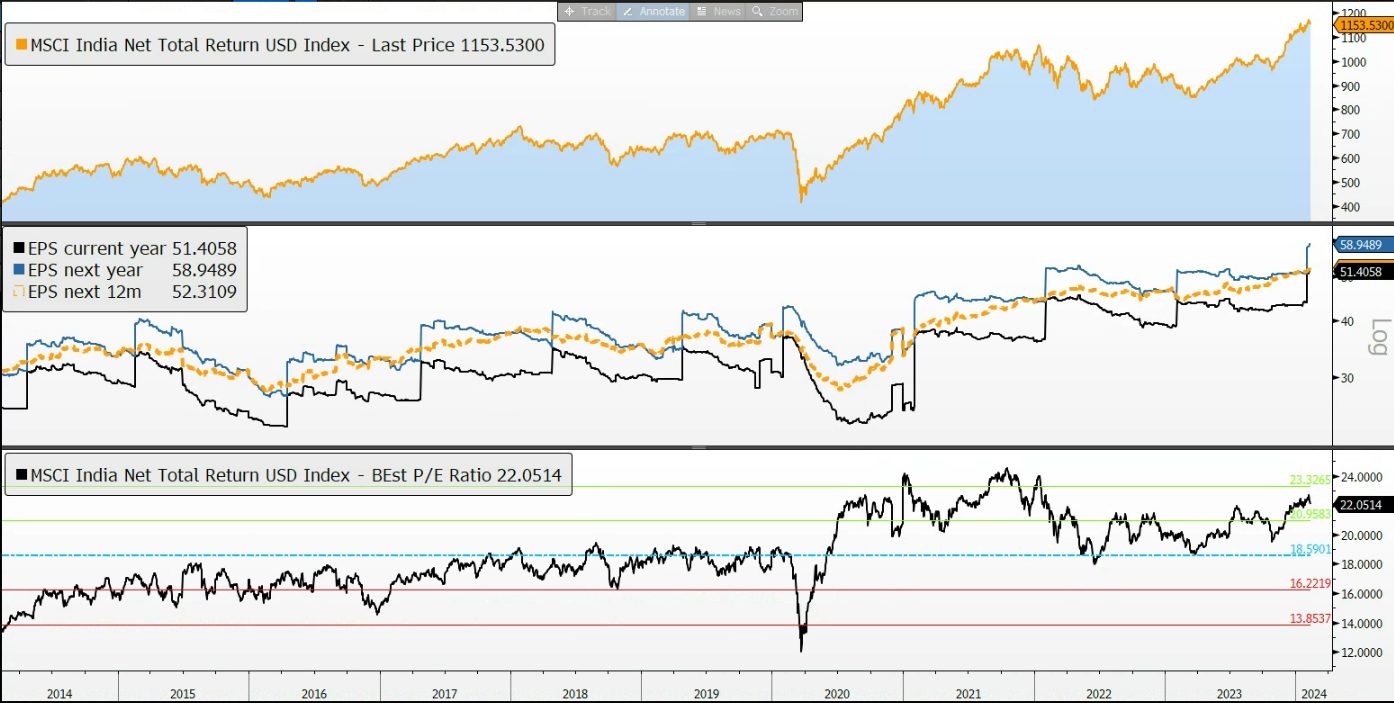Click the 18.5901 blue mean level label
The image size is (1394, 703).
coord(1311,549)
